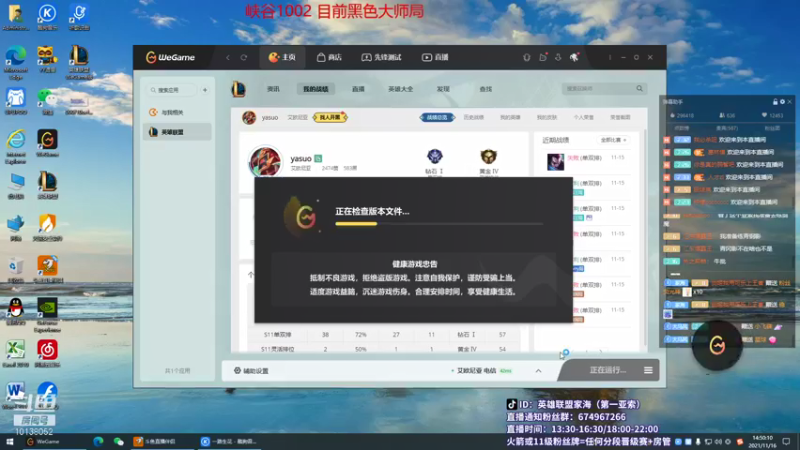Open the first recent match champion thumbnail
Image resolution: width=800 pixels, height=450 pixels.
(x=556, y=162)
